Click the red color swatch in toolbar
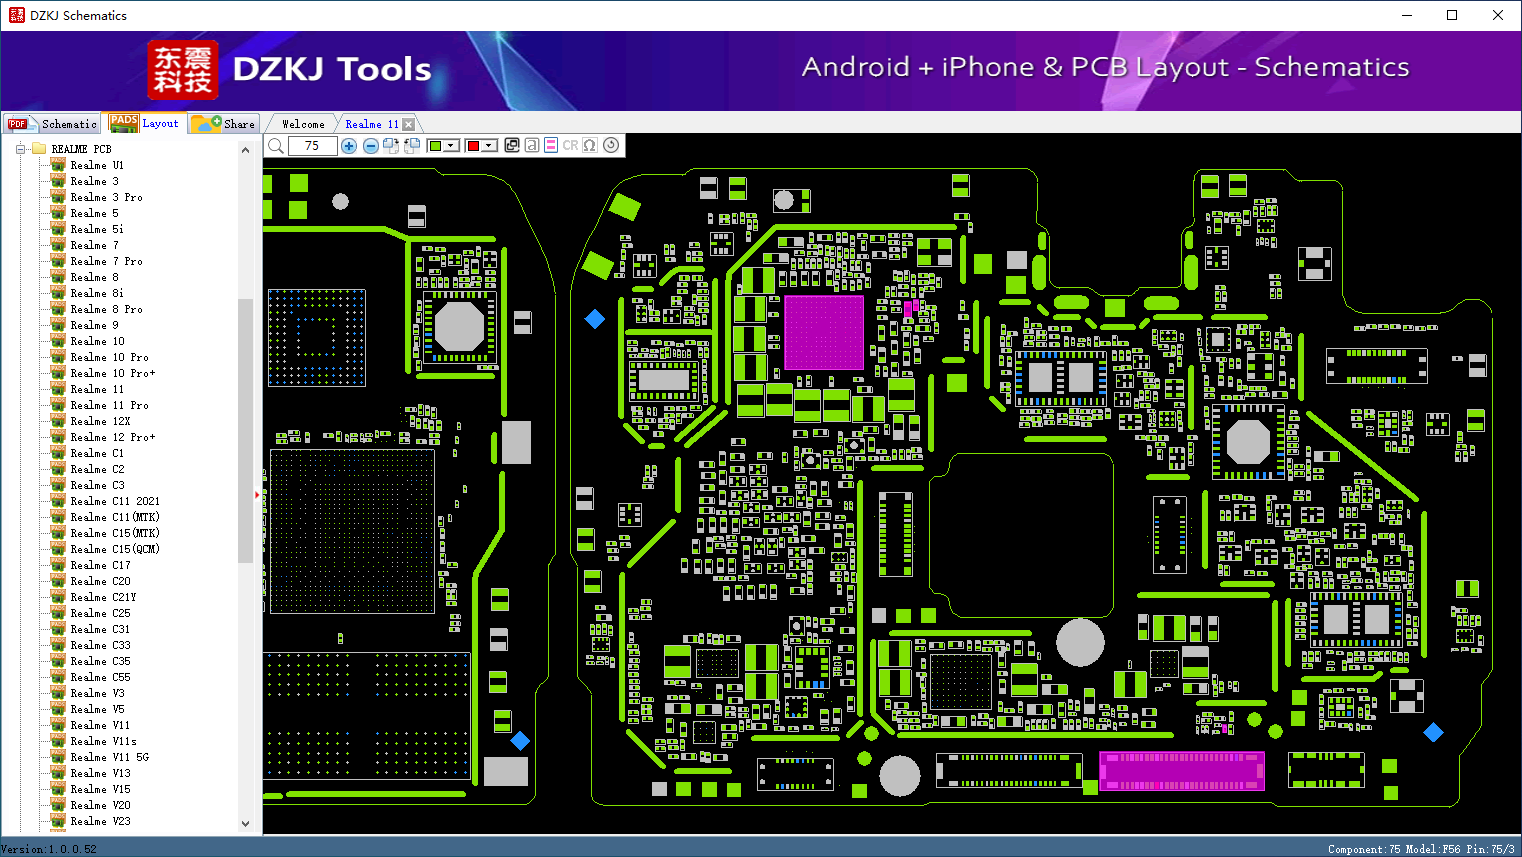The width and height of the screenshot is (1522, 857). pyautogui.click(x=473, y=146)
